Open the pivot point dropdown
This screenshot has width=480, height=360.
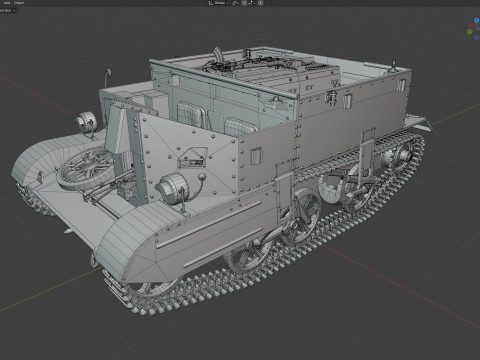point(236,3)
